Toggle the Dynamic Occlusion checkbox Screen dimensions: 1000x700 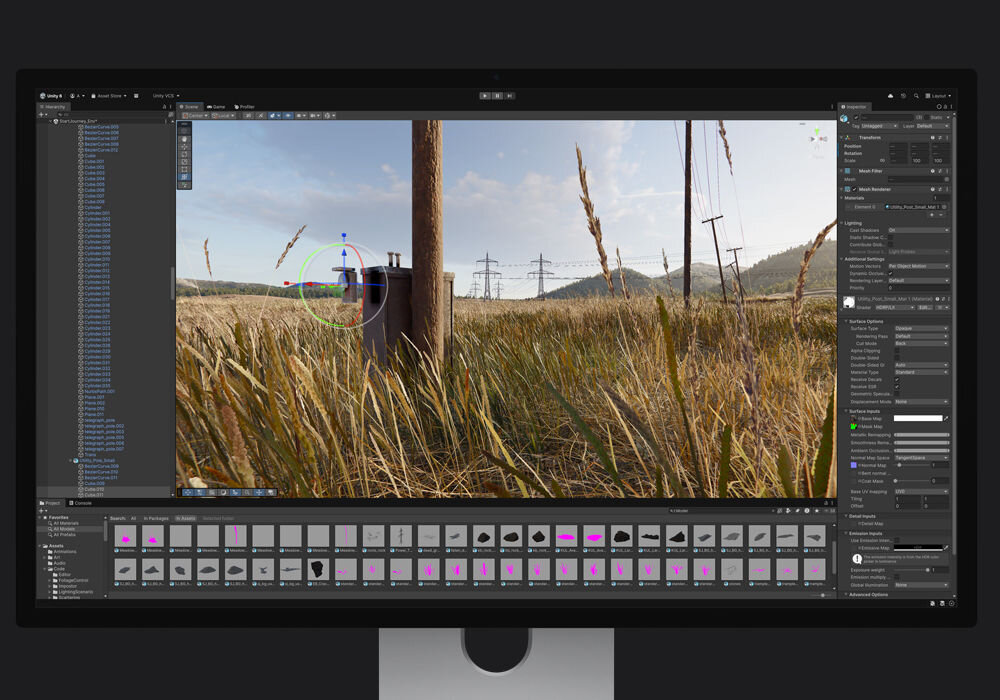point(891,274)
